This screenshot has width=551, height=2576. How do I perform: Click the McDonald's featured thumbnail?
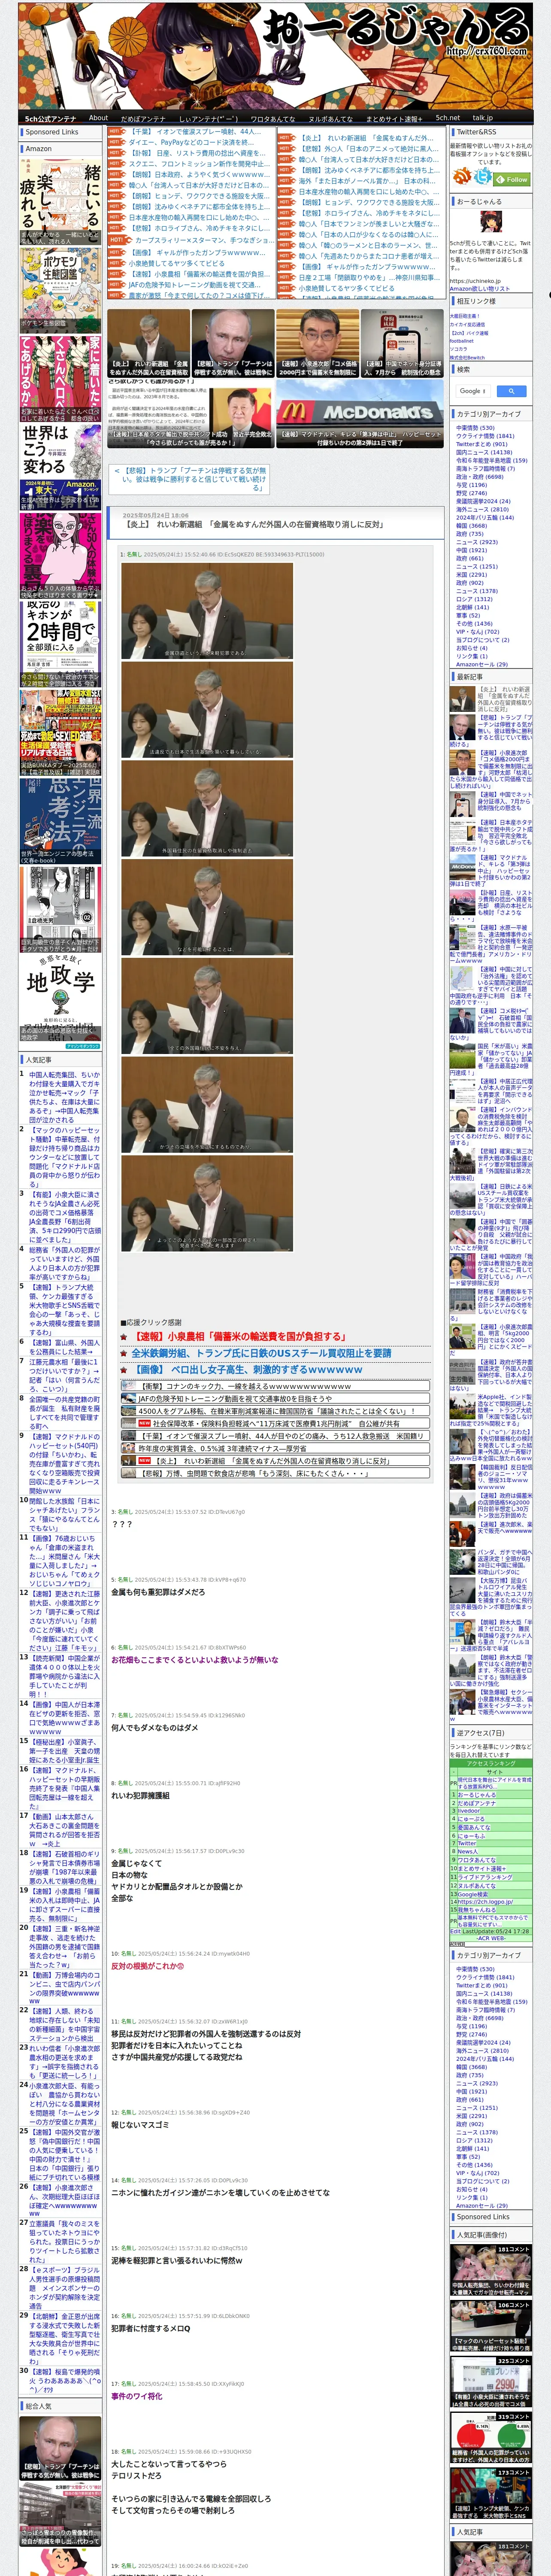[360, 412]
